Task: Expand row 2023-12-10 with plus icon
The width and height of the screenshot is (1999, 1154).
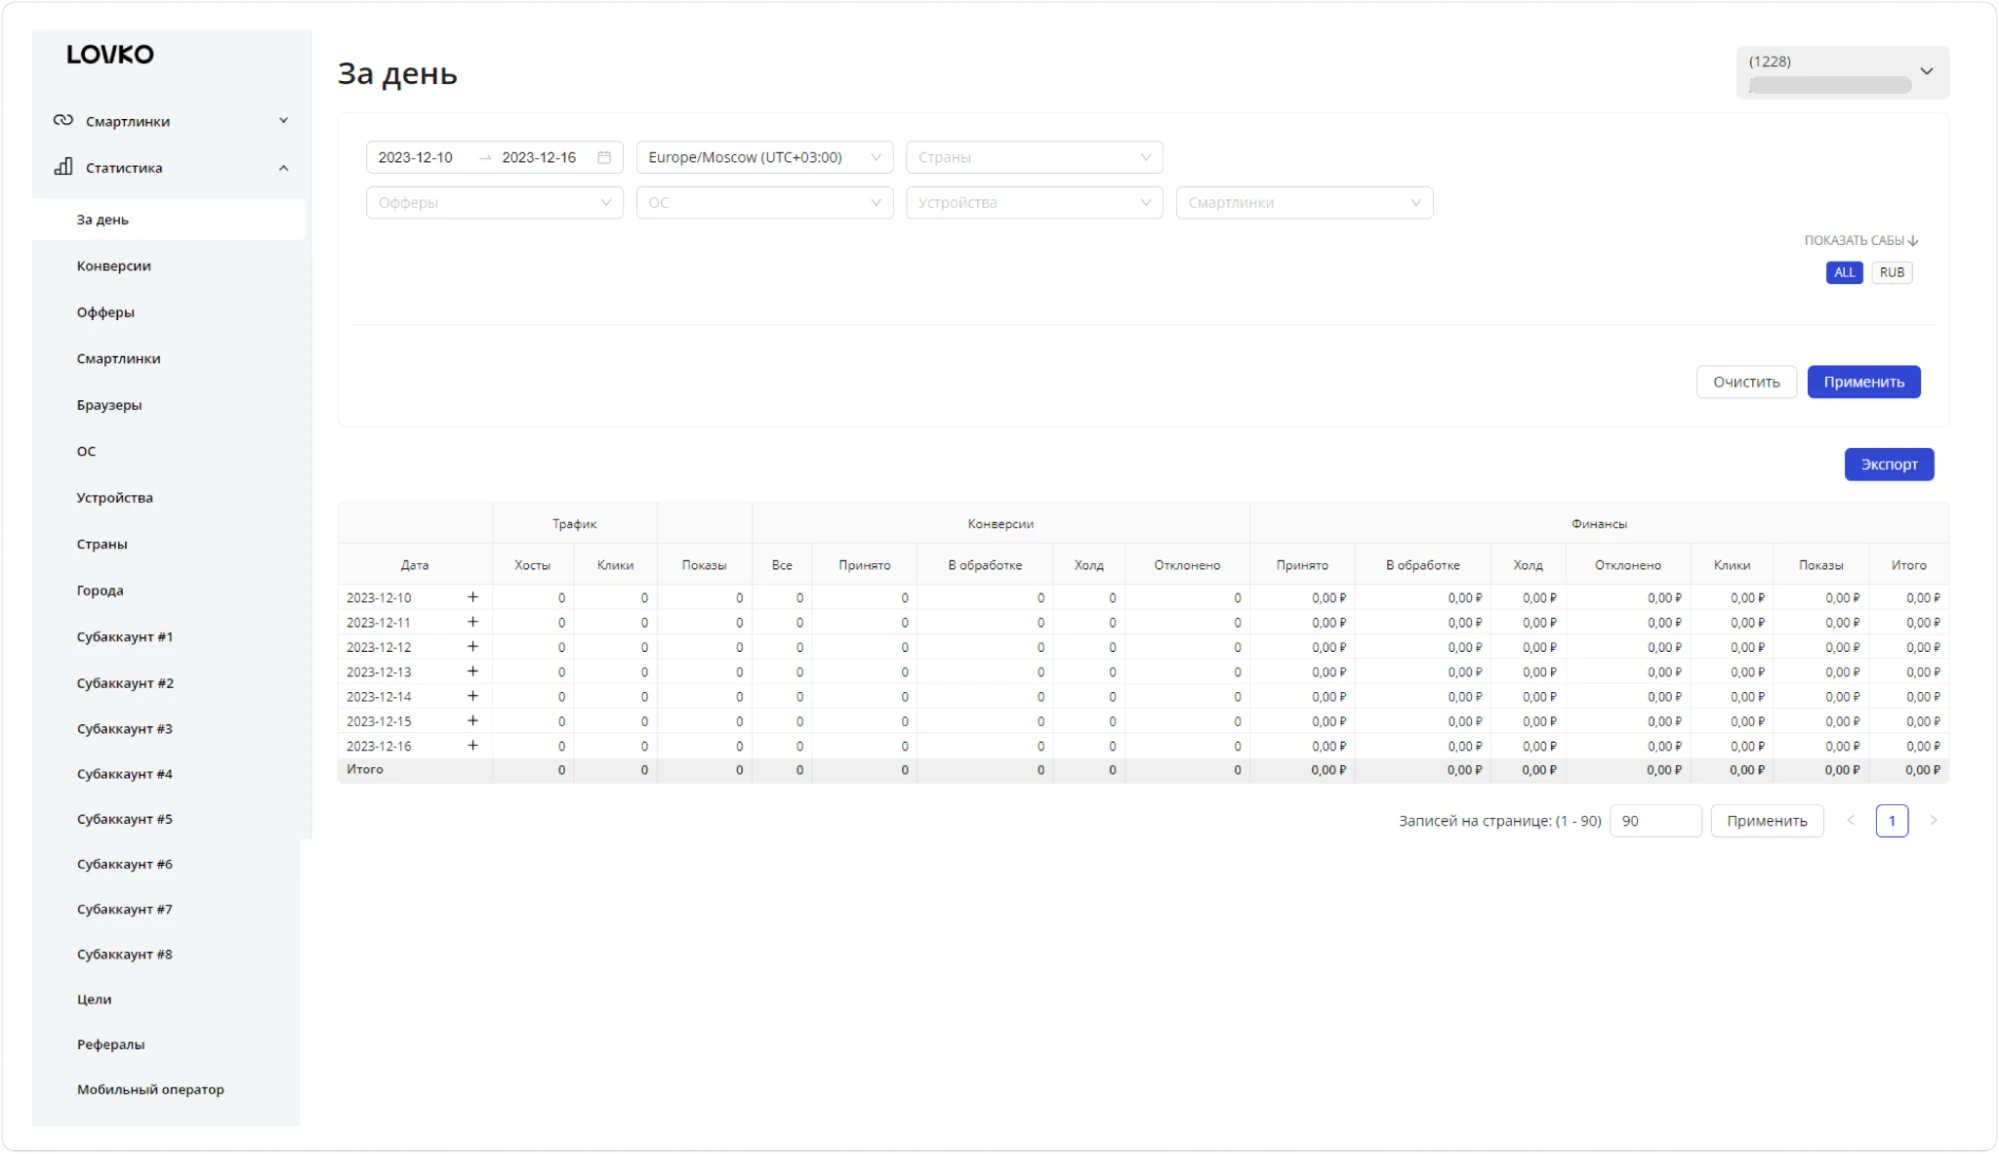Action: pos(473,597)
